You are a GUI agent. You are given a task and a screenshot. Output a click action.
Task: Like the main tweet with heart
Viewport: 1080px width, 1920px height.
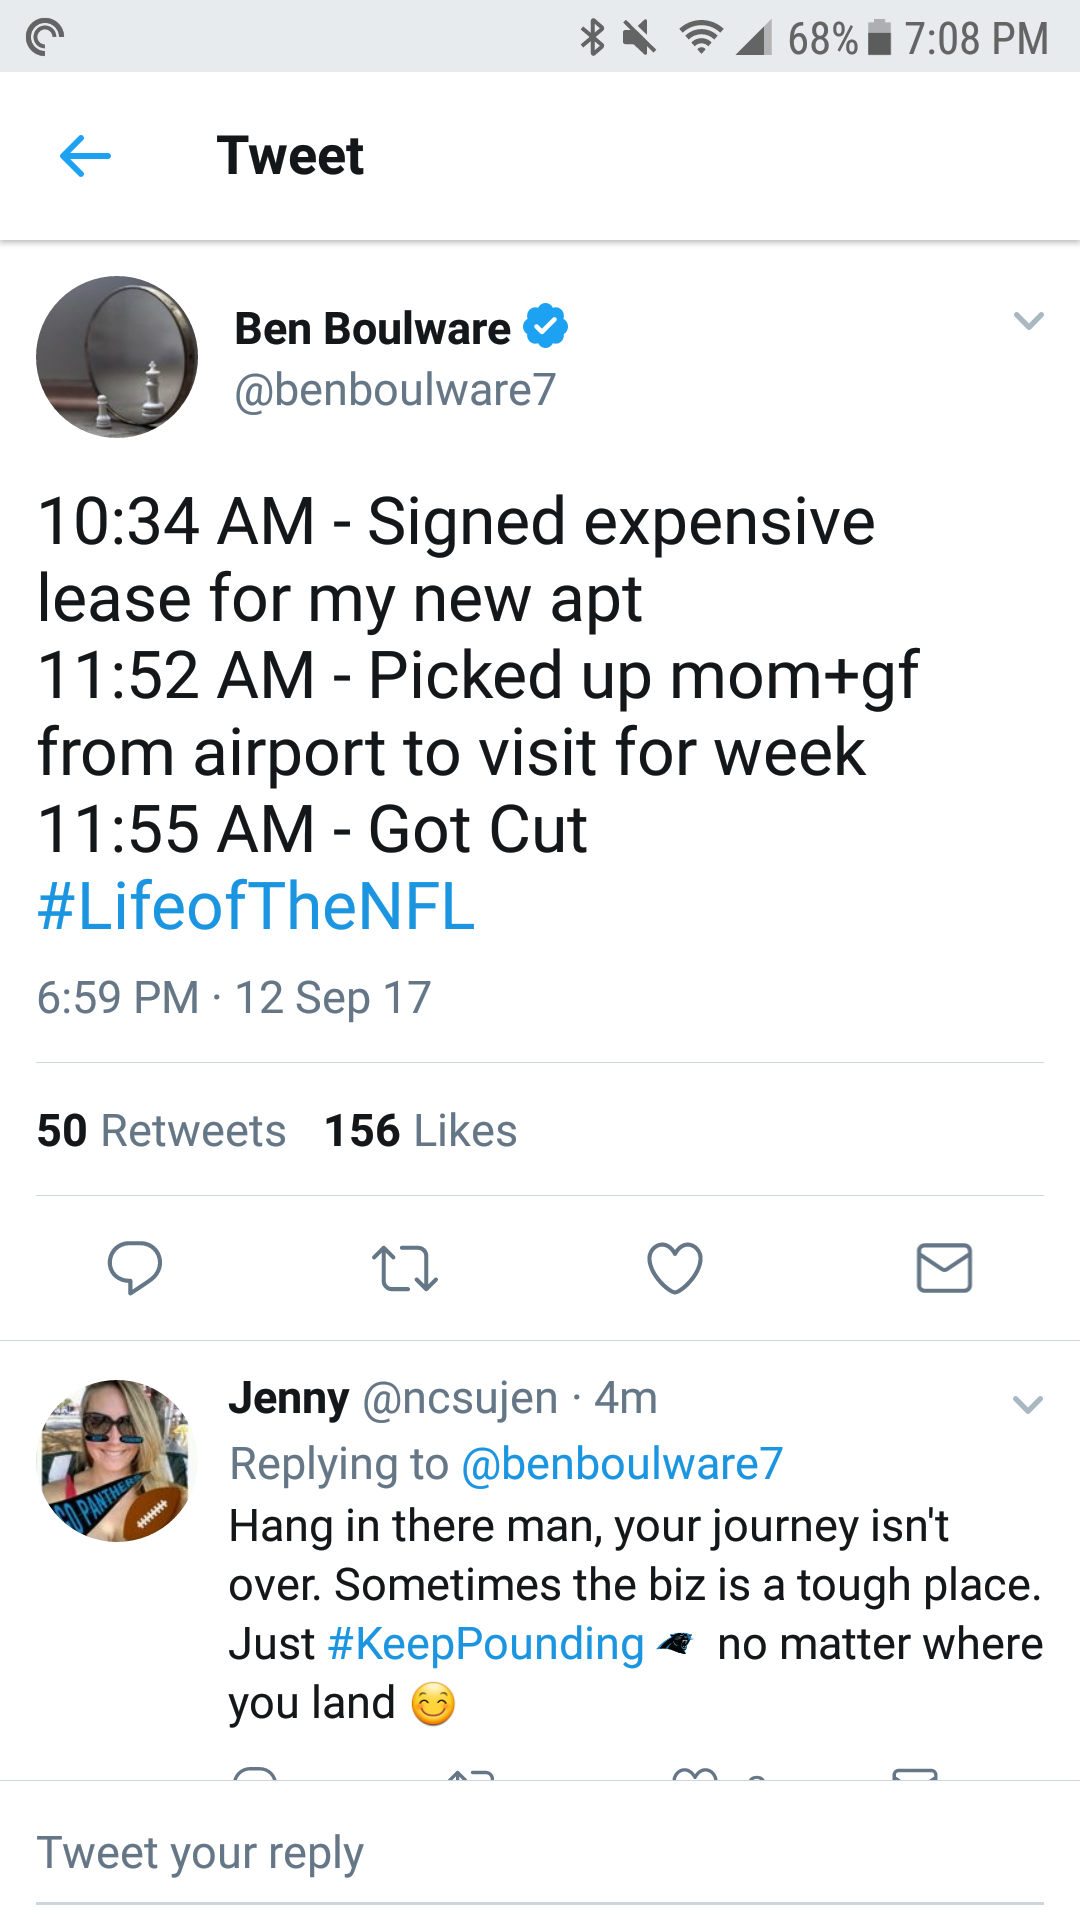675,1268
